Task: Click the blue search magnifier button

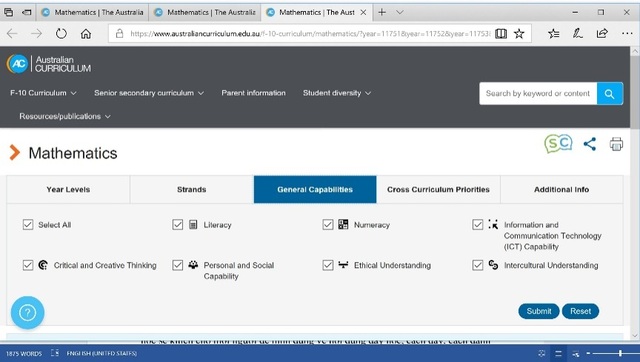Action: 609,93
